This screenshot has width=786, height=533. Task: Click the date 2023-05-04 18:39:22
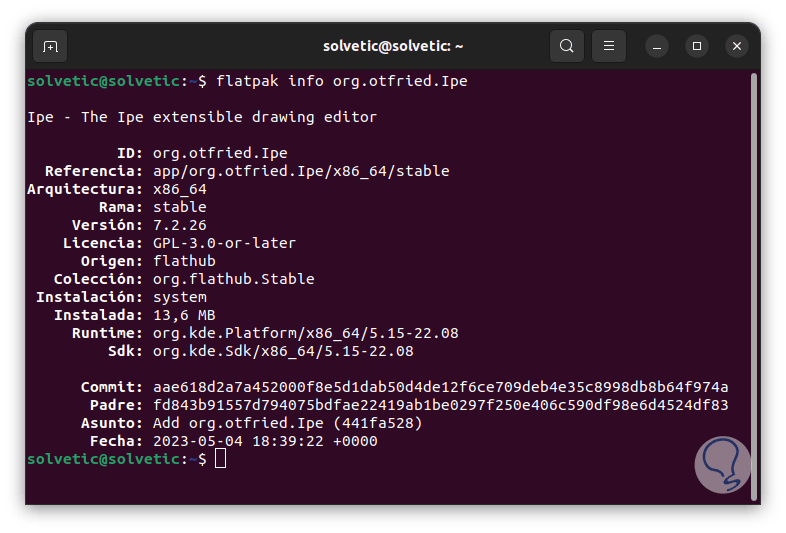[265, 441]
